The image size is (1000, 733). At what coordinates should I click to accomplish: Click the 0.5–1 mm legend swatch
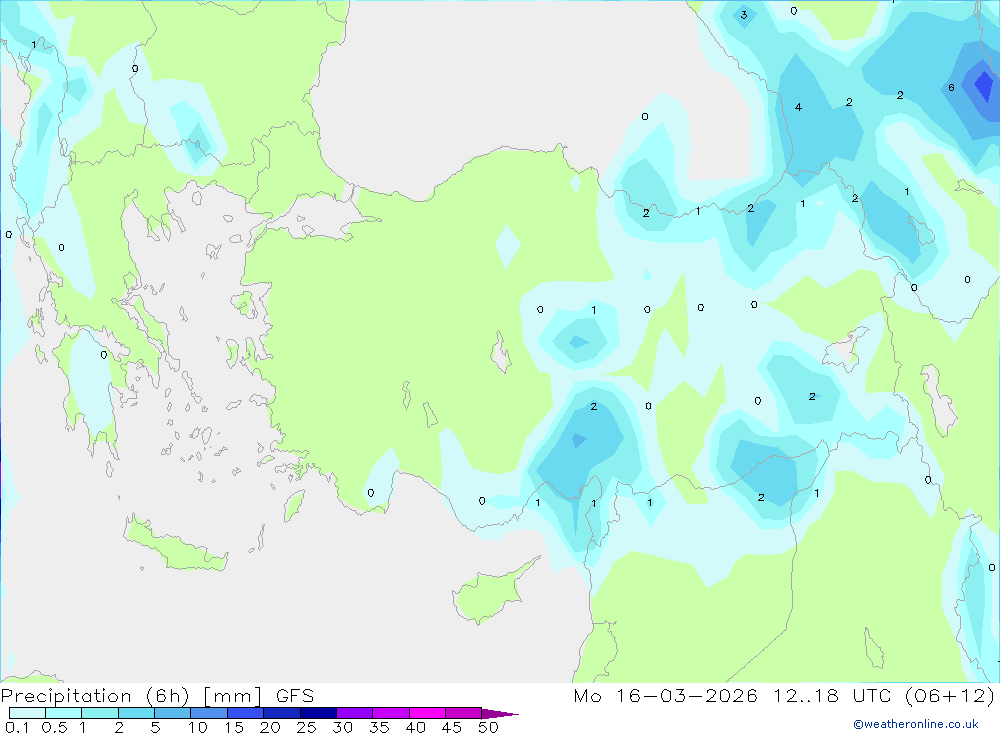tap(63, 713)
